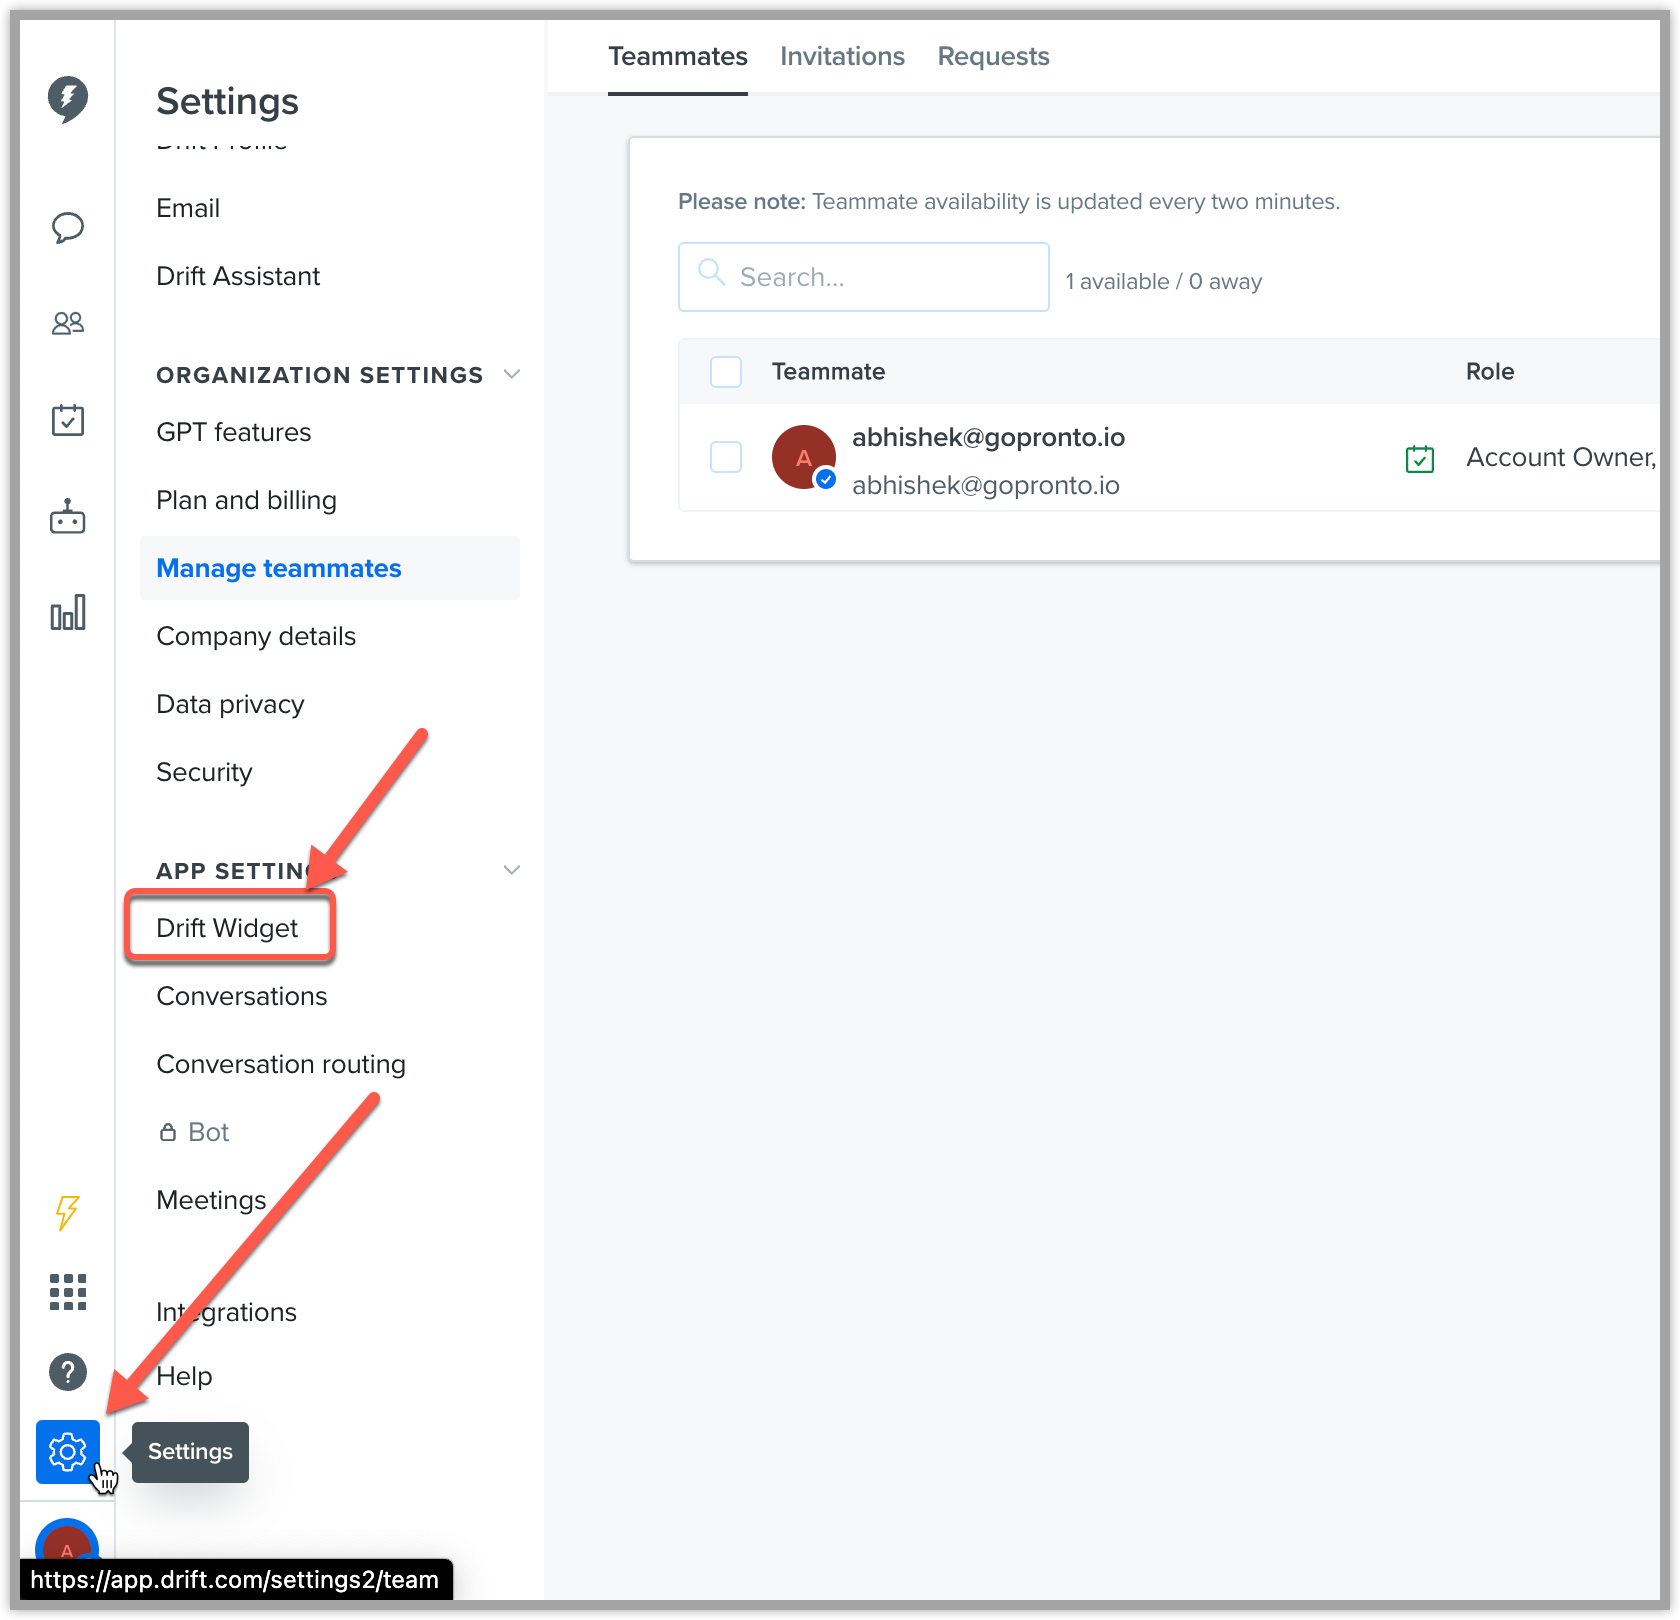This screenshot has height=1620, width=1680.
Task: Open Drift Widget settings
Action: [227, 928]
